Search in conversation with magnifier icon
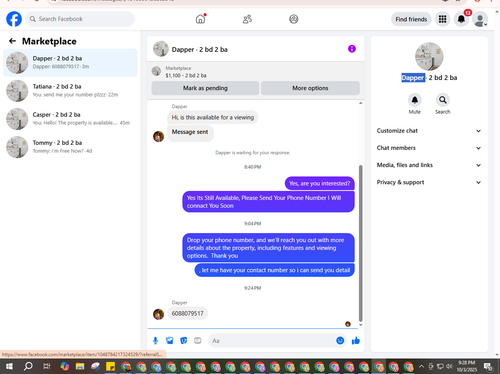 pyautogui.click(x=442, y=100)
